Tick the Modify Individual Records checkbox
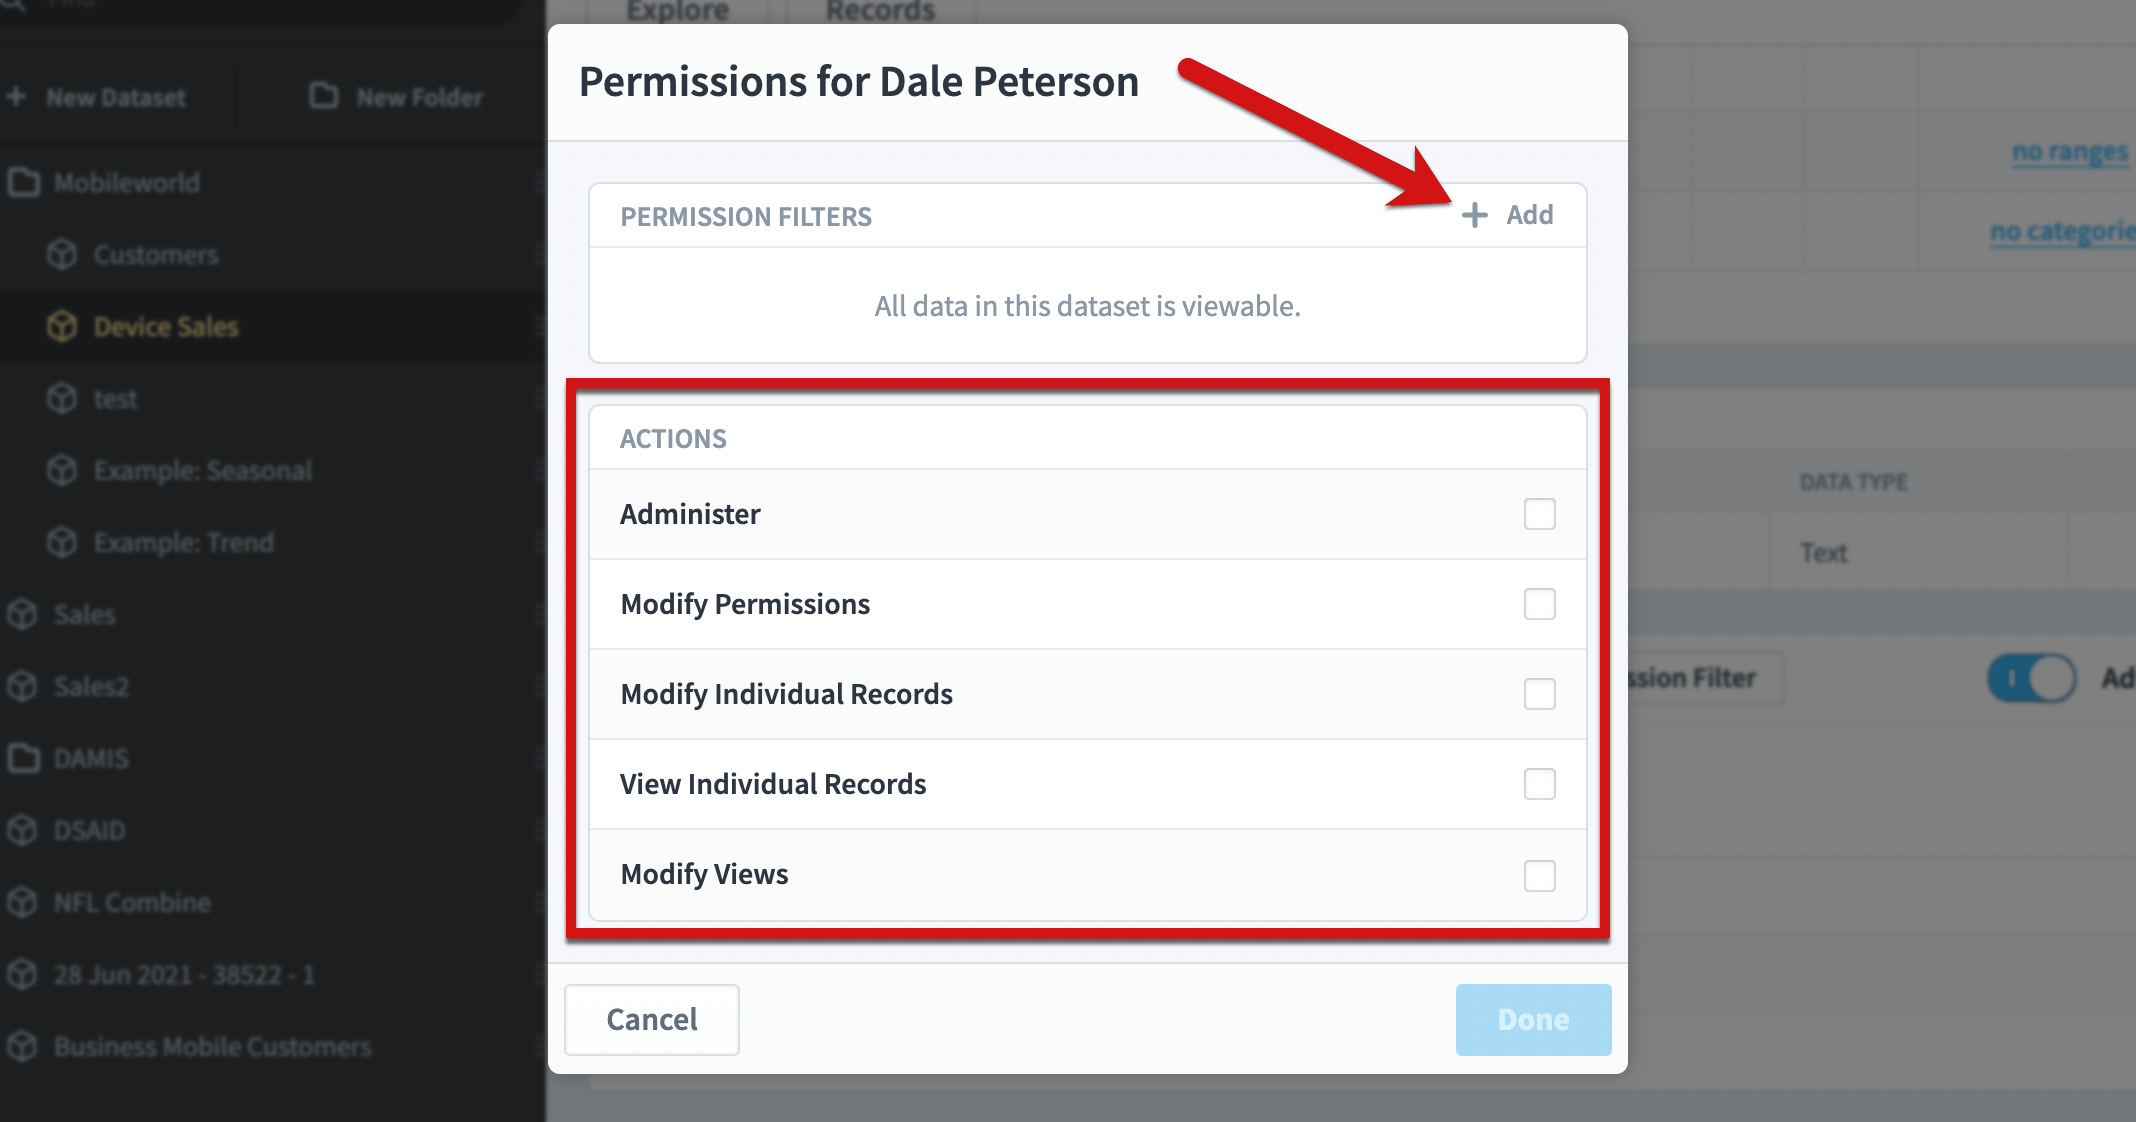 click(1539, 694)
